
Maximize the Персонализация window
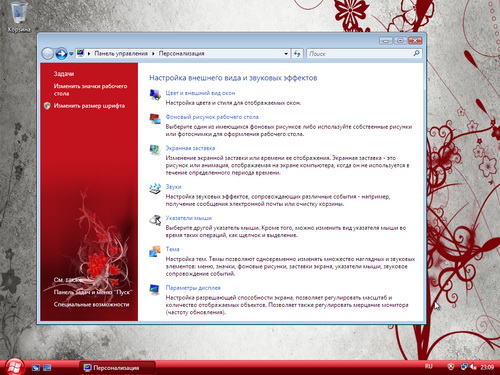click(x=400, y=41)
